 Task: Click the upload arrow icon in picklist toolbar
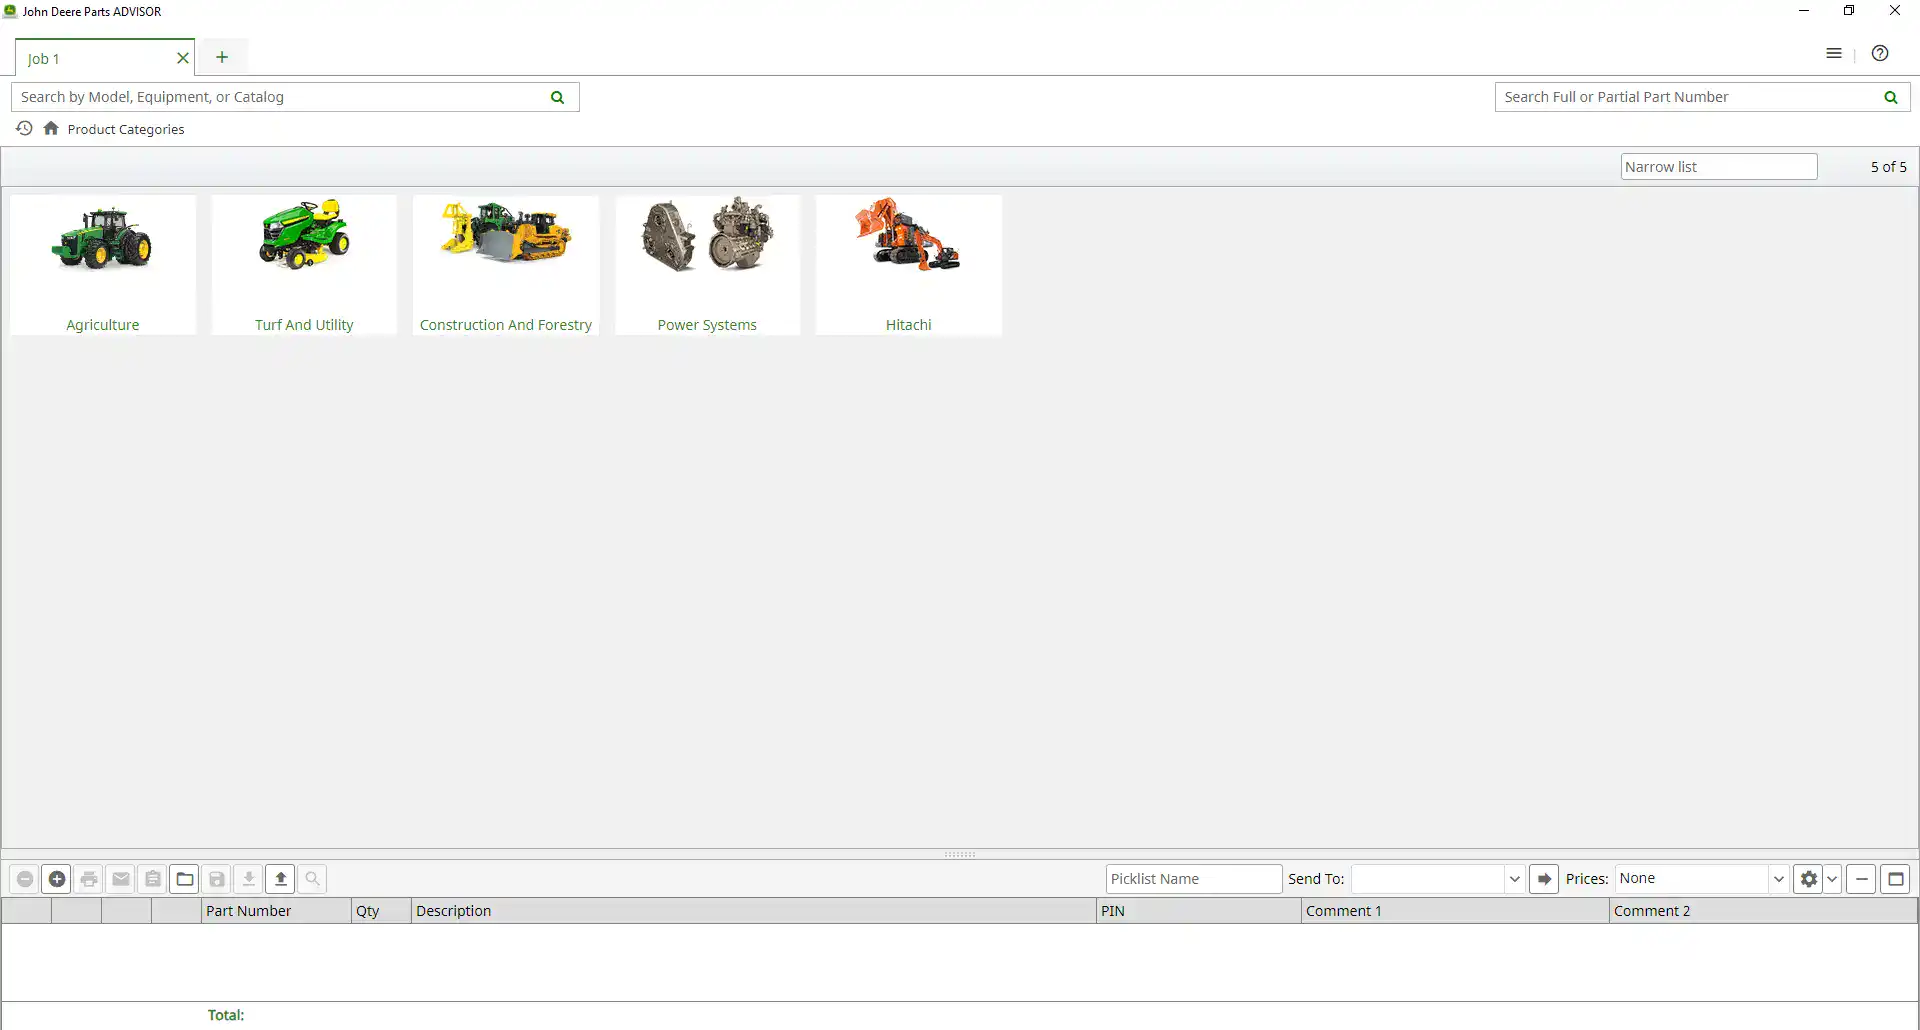(x=281, y=879)
